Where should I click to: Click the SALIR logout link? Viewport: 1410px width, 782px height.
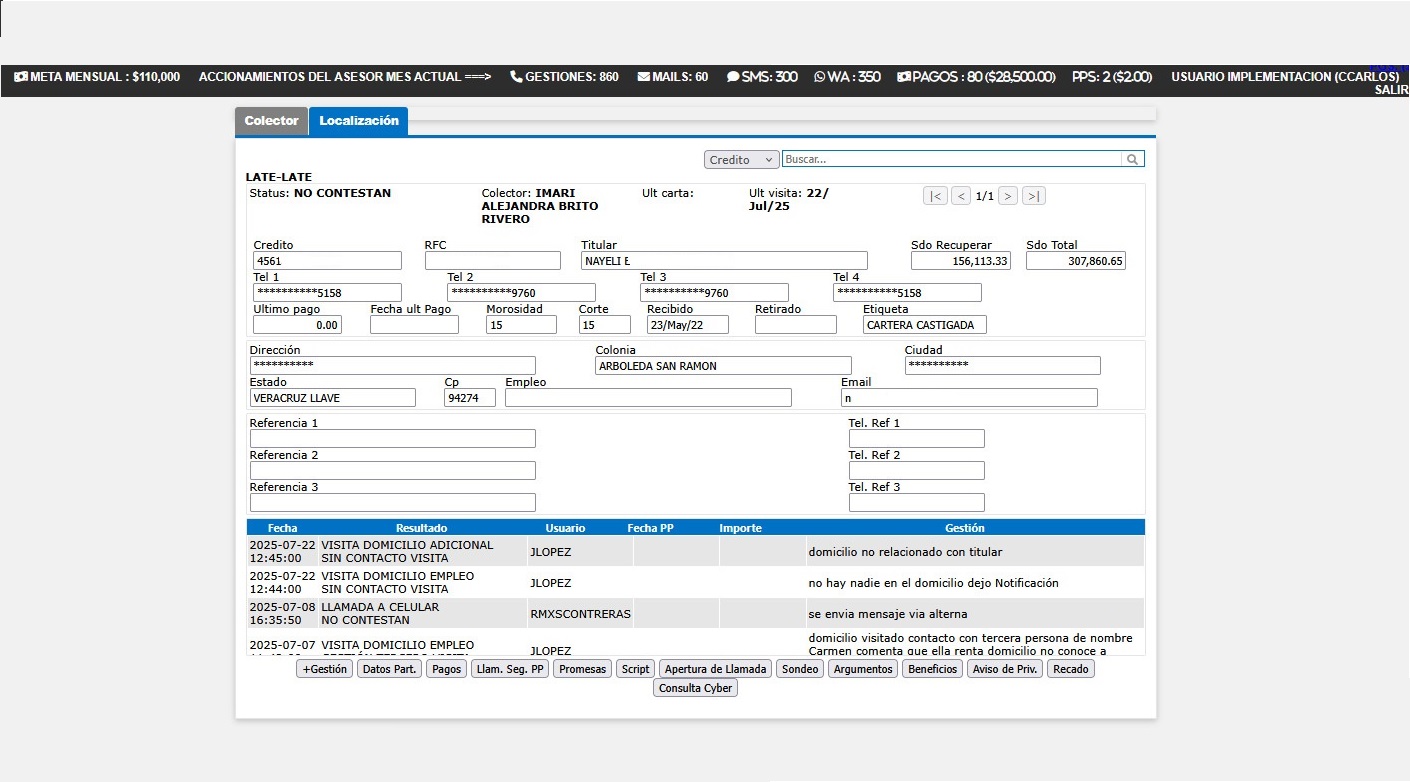coord(1391,90)
